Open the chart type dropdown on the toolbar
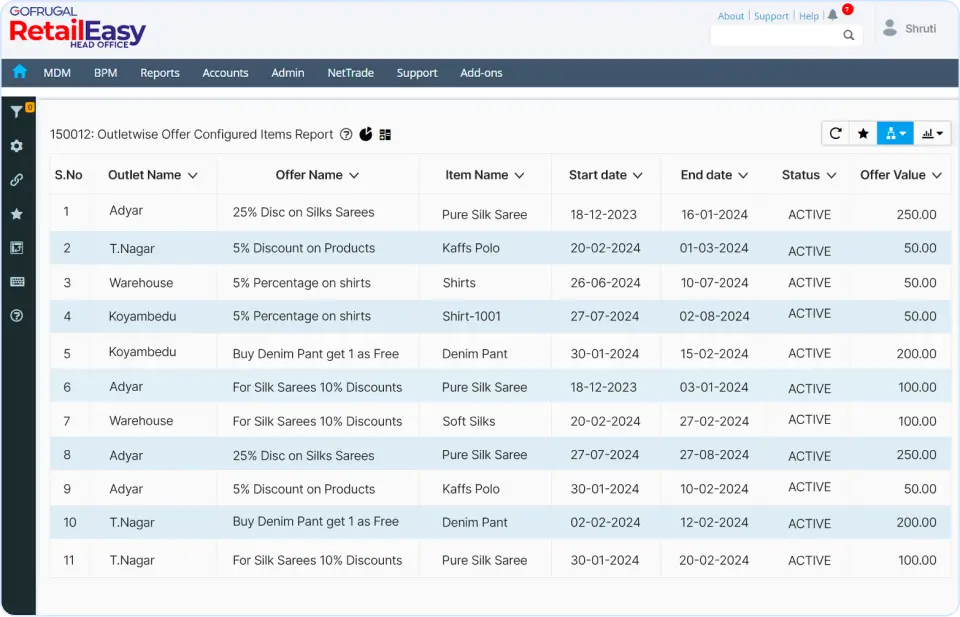This screenshot has width=960, height=617. (931, 132)
